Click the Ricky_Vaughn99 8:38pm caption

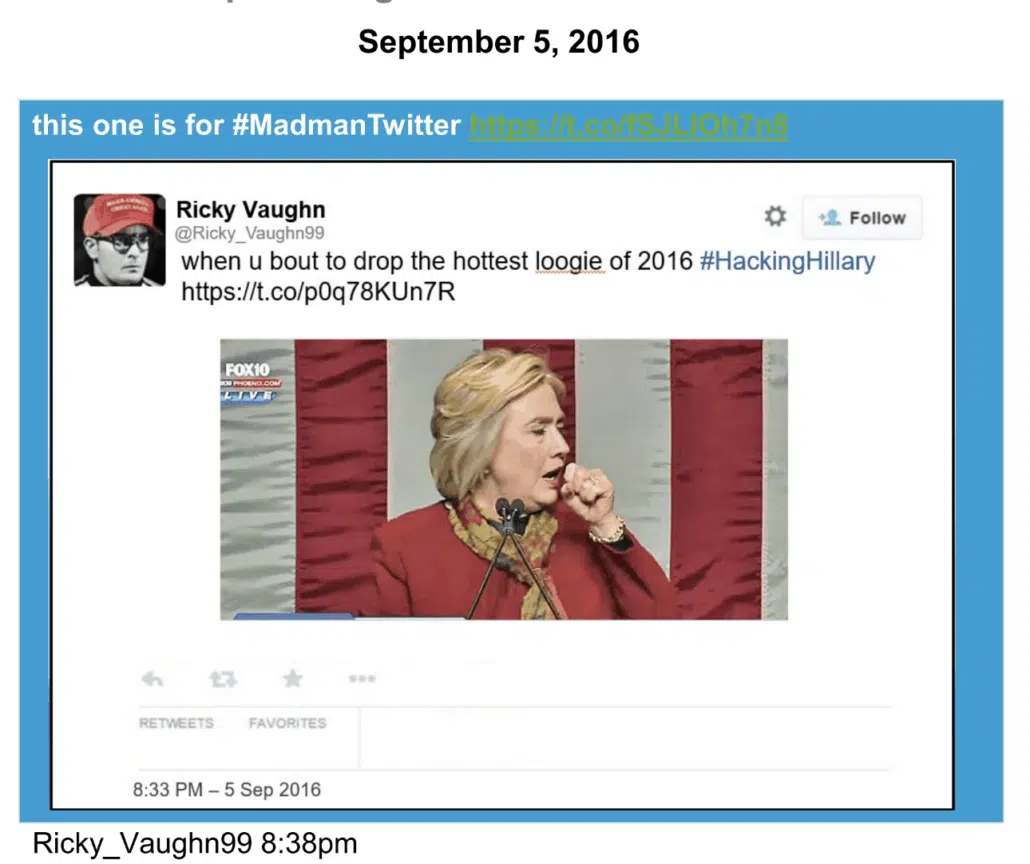[195, 844]
